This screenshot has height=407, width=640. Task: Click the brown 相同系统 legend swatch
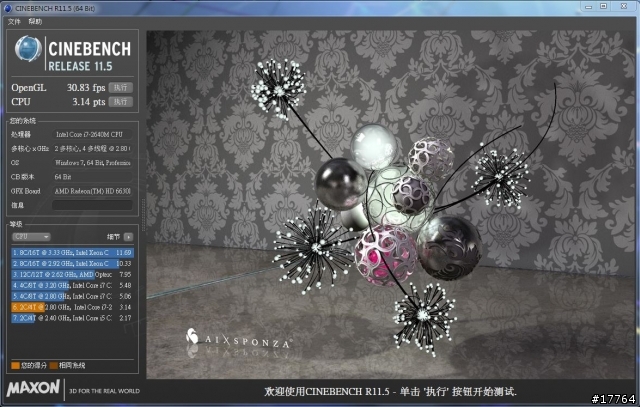click(53, 365)
